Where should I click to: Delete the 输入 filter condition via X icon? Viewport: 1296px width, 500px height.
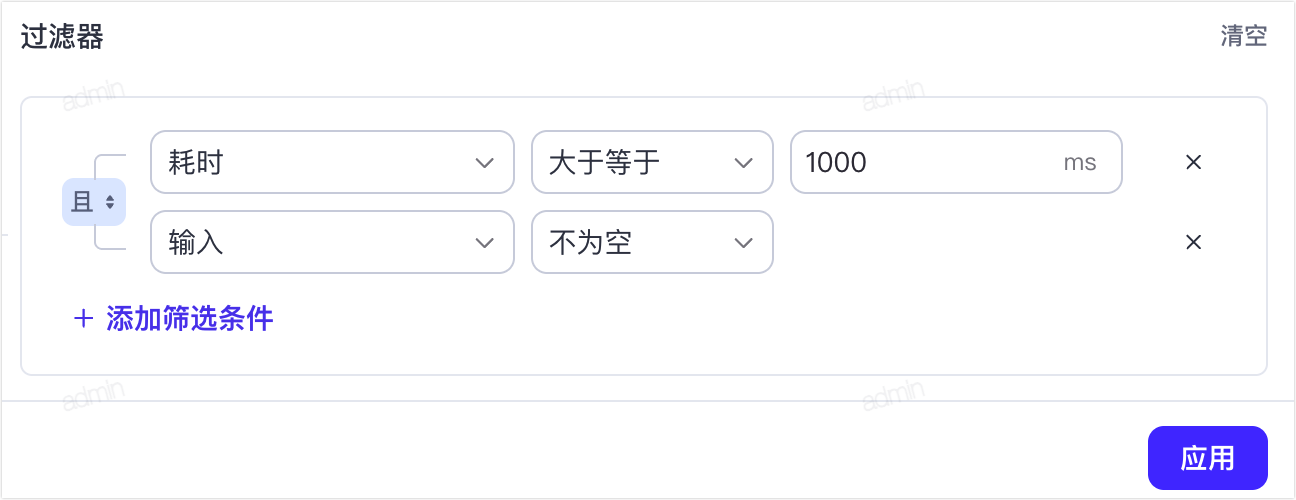coord(1193,242)
